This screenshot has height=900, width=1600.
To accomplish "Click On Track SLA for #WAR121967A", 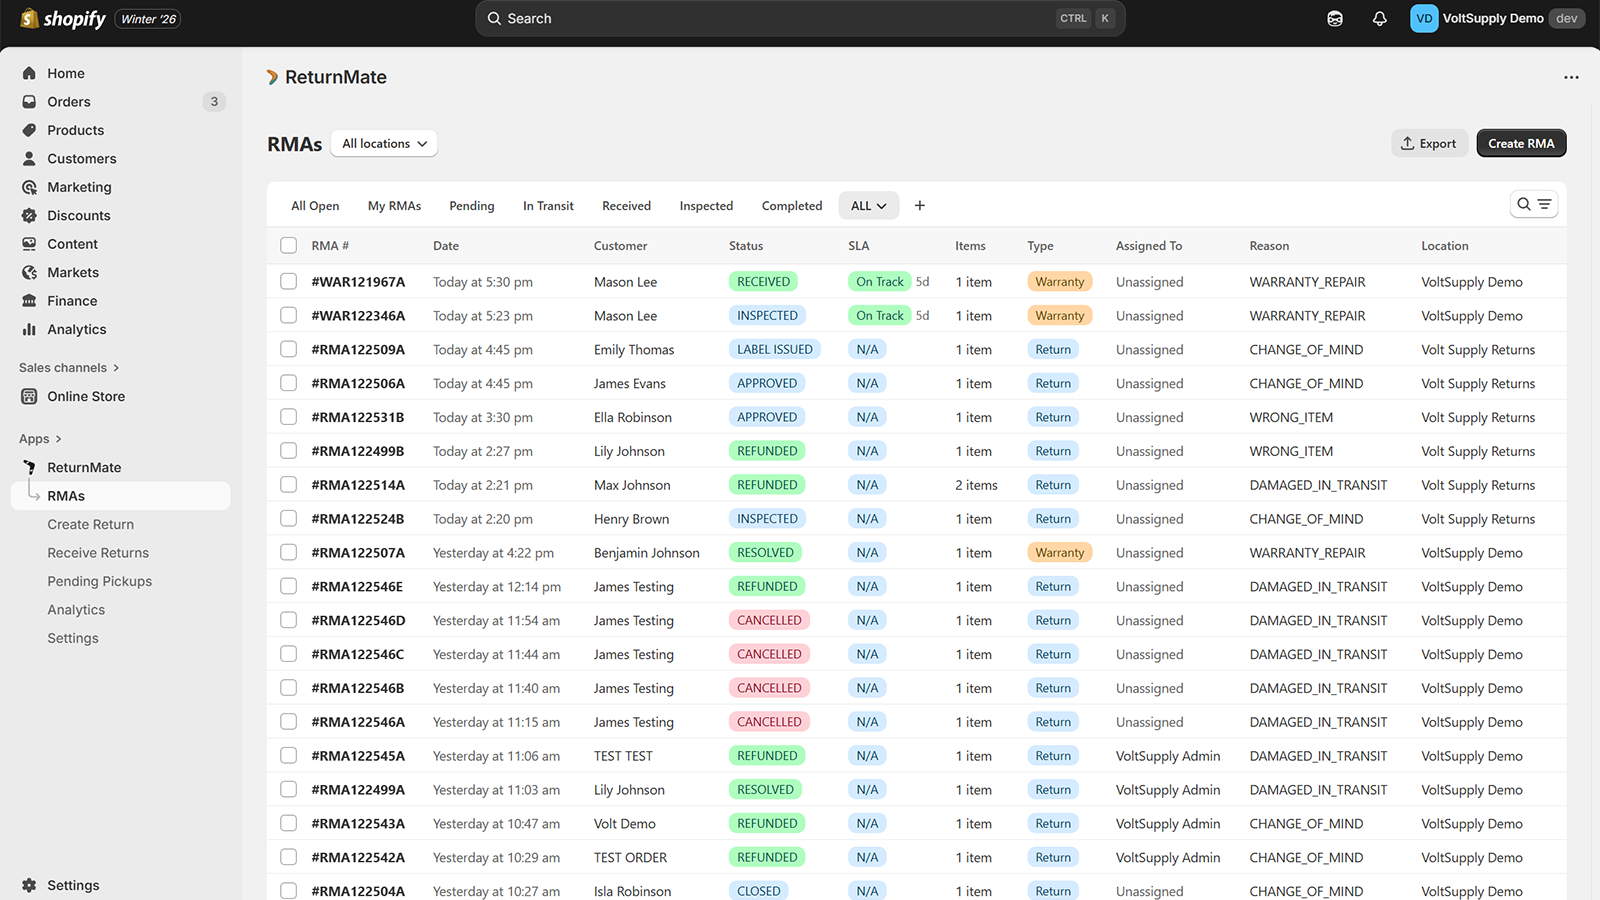I will (x=880, y=282).
